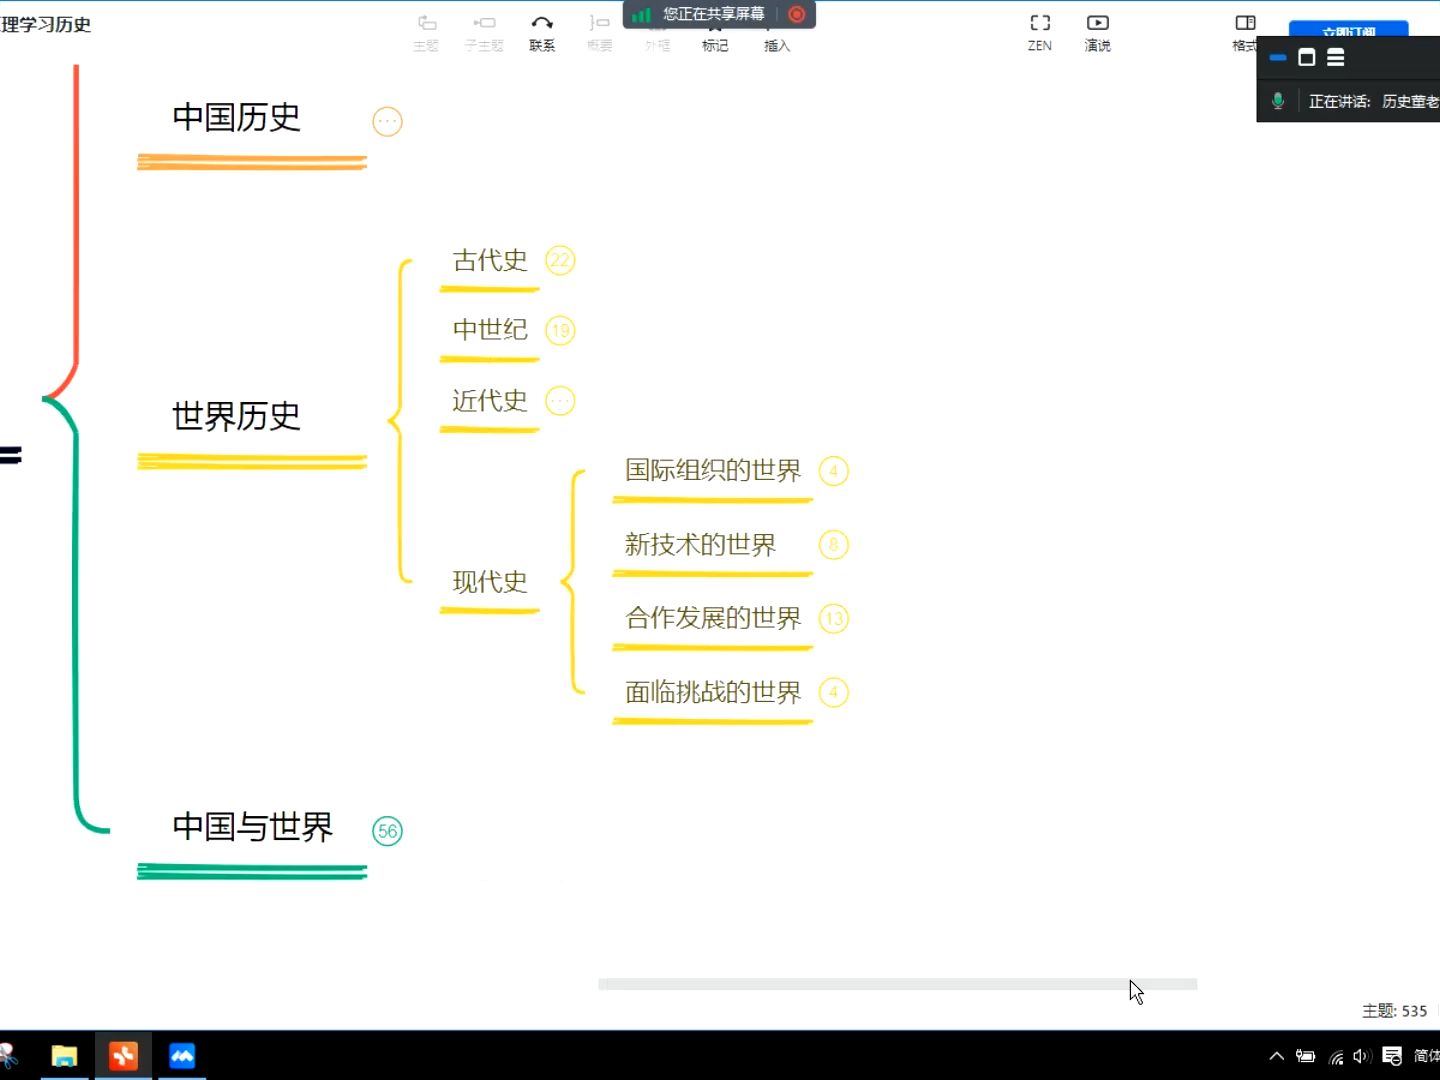
Task: Click the horizontal scrollbar at canvas bottom
Action: (897, 984)
